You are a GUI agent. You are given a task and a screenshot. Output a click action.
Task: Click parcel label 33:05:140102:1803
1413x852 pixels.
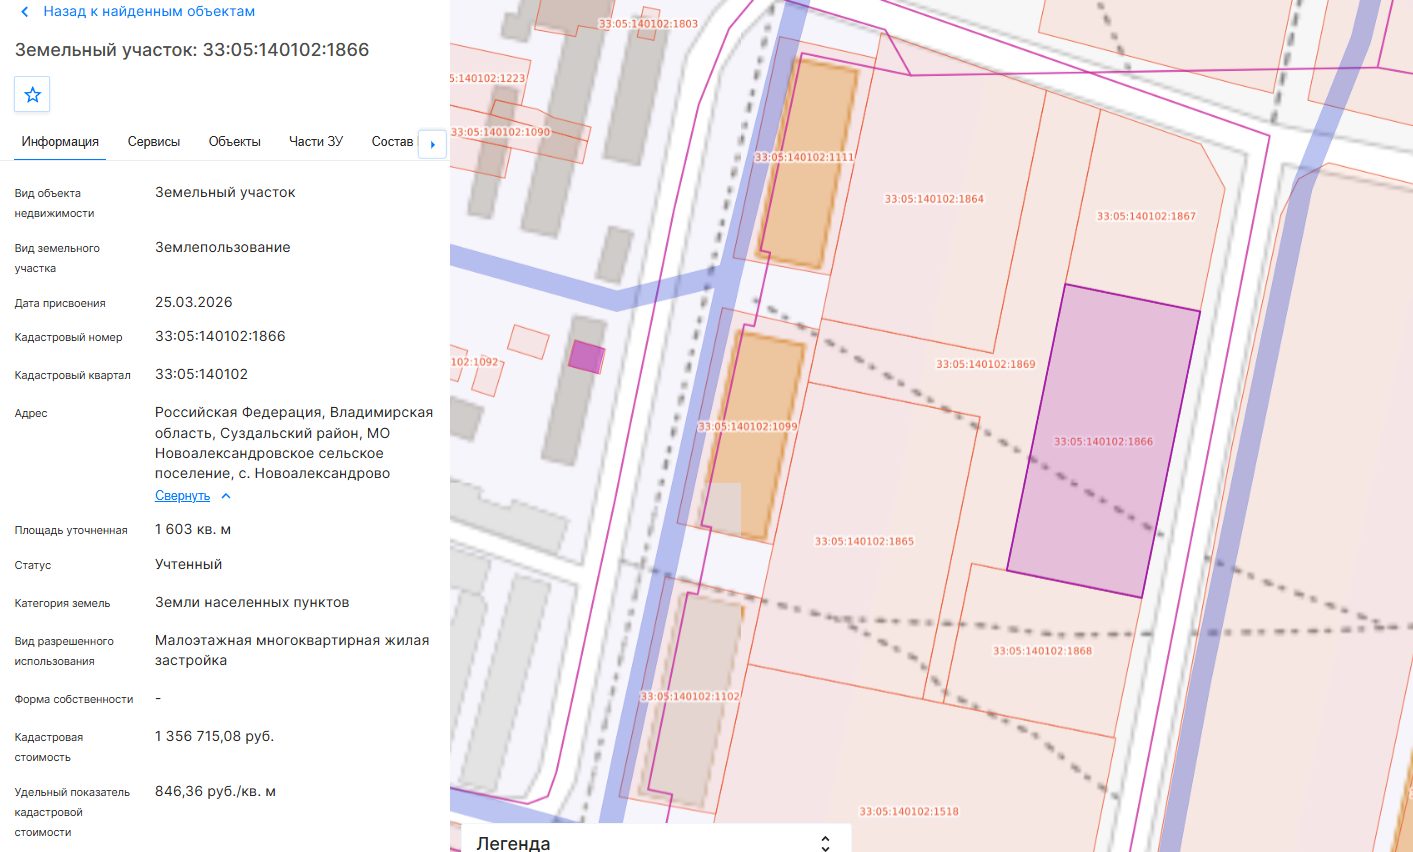648,23
